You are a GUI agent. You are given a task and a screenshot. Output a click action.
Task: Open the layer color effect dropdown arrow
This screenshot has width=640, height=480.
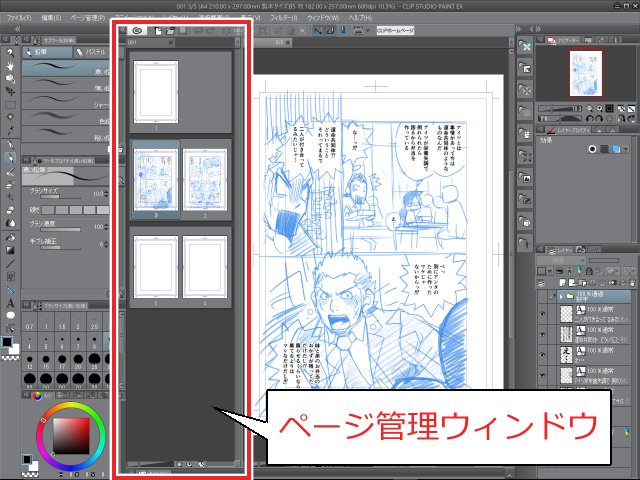click(626, 149)
